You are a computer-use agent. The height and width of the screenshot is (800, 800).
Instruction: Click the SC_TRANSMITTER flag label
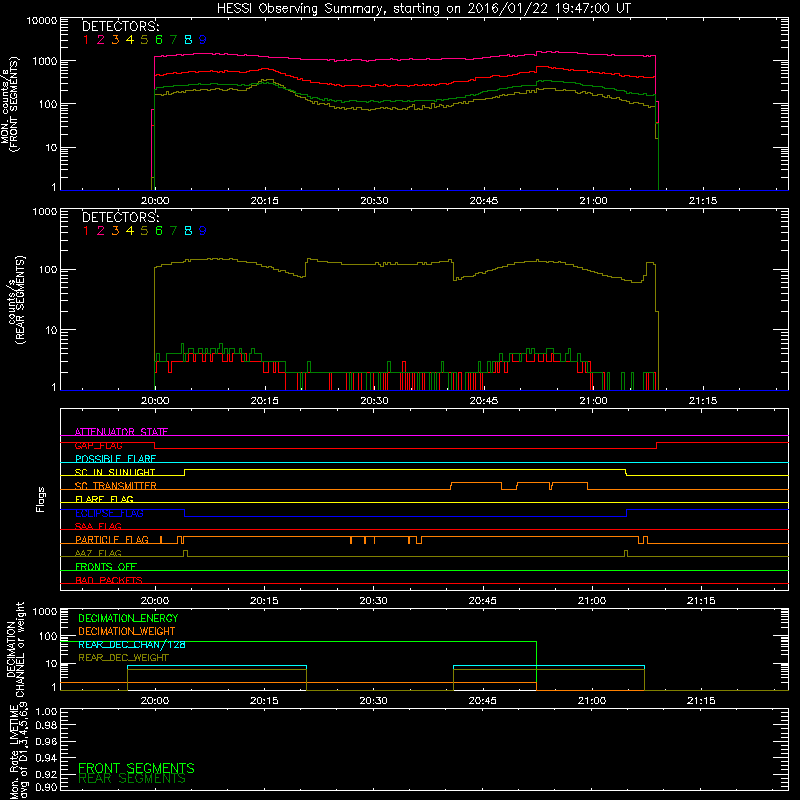click(x=116, y=486)
